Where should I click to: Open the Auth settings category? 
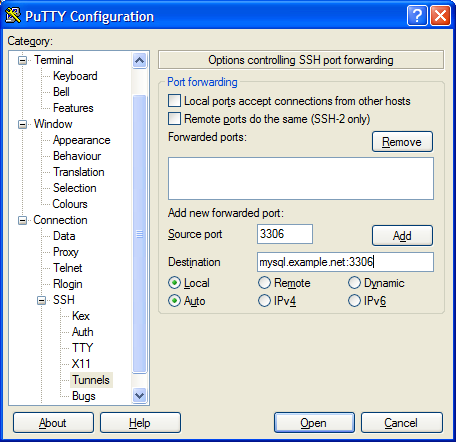(83, 332)
